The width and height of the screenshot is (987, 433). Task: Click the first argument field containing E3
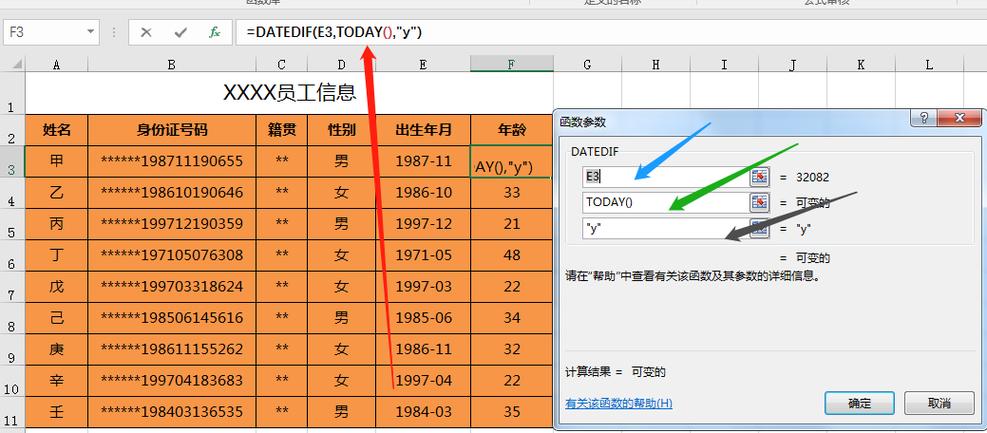pyautogui.click(x=665, y=177)
